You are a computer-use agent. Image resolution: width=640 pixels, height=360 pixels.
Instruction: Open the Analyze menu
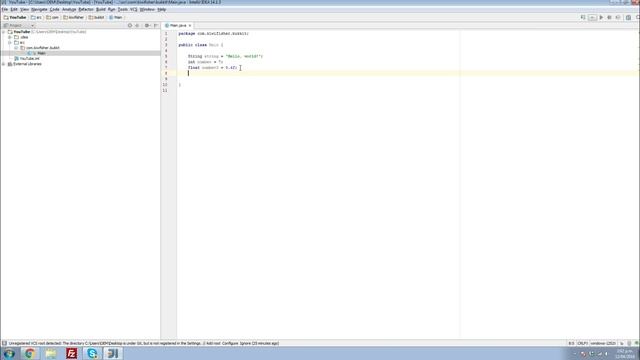coord(69,9)
